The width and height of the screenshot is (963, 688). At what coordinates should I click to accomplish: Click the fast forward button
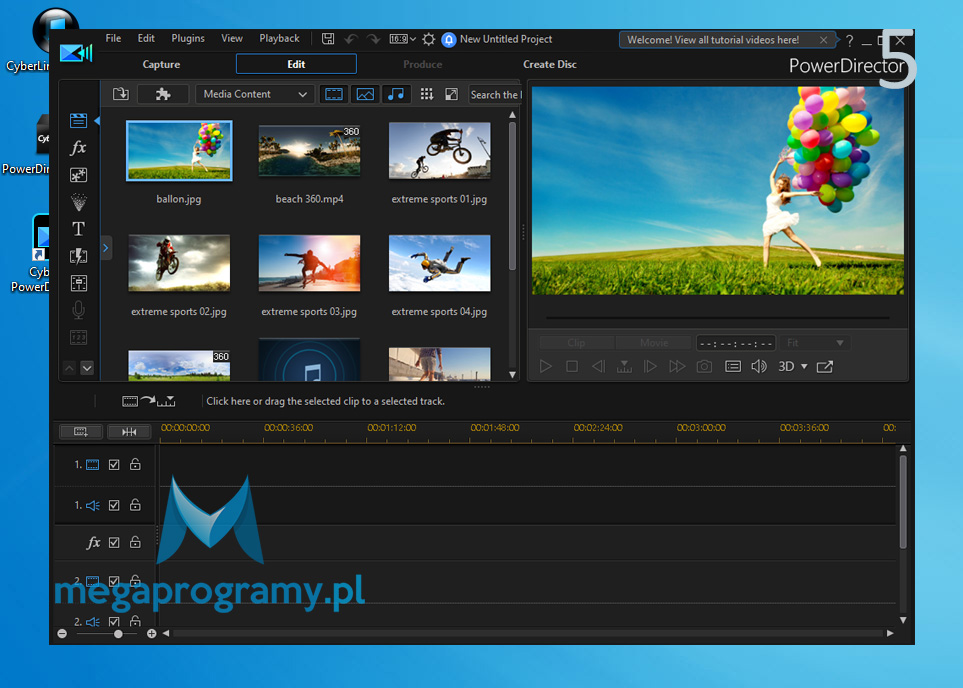click(677, 367)
